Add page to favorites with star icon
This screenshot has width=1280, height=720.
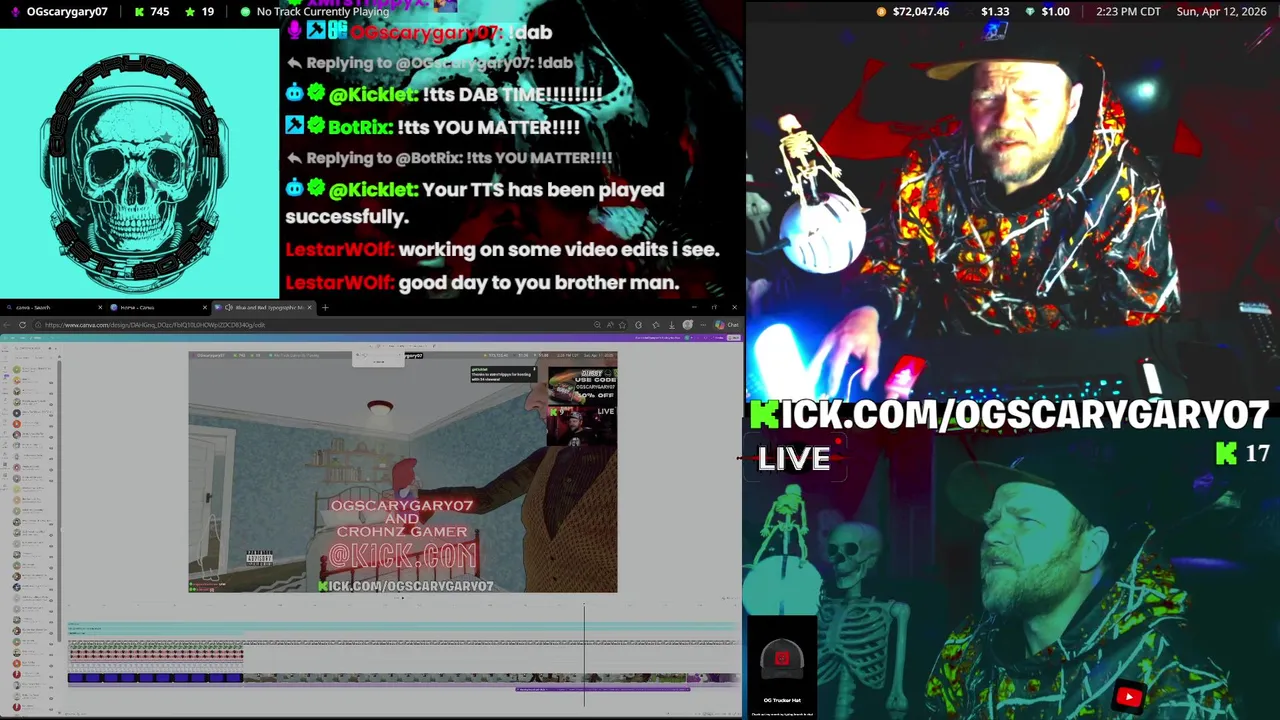[x=622, y=325]
